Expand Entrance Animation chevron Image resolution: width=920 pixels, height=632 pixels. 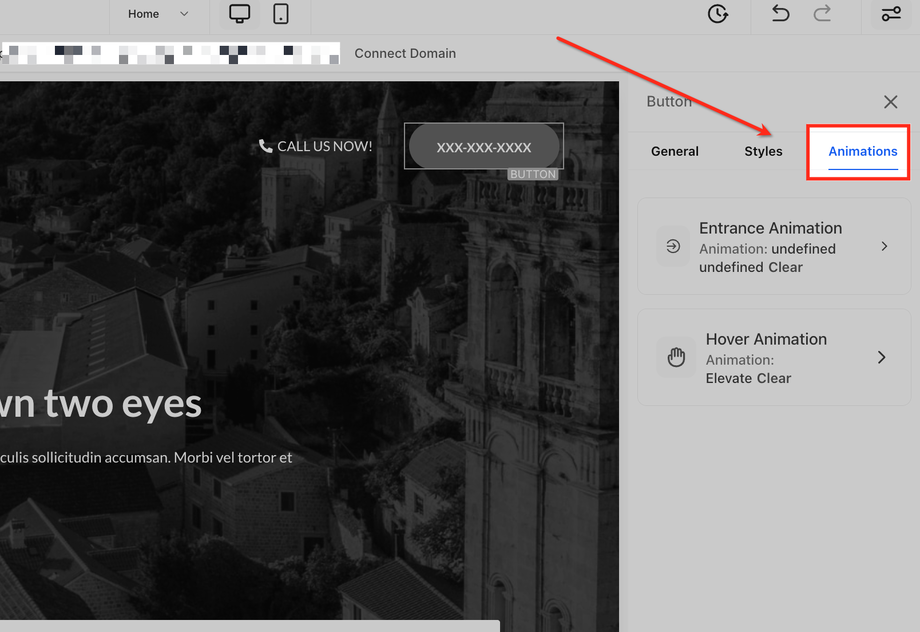(884, 246)
